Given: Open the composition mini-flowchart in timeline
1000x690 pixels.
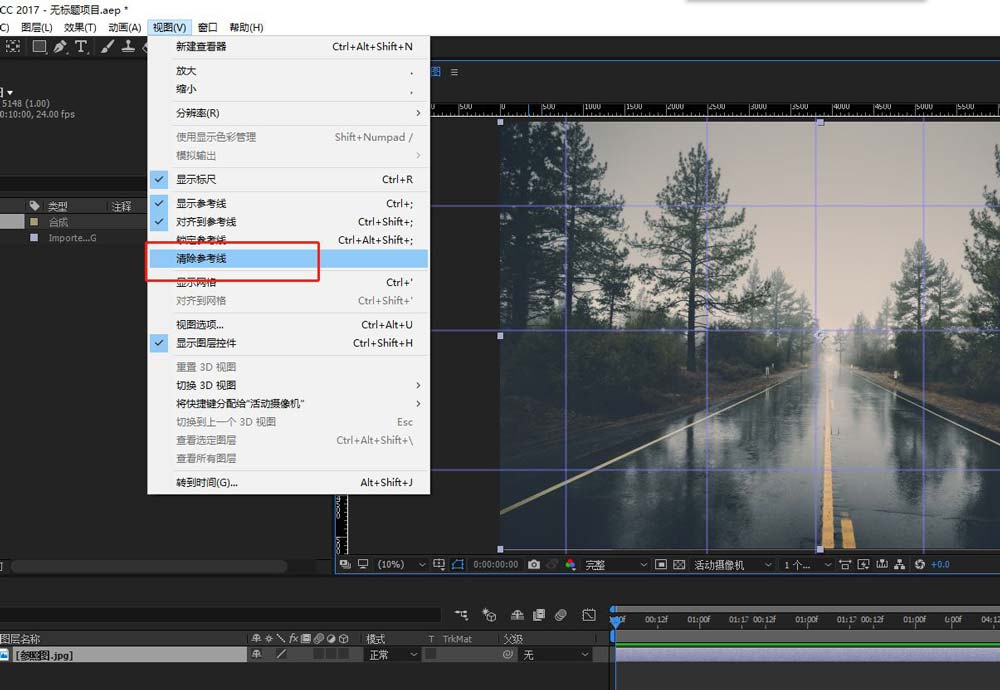Looking at the screenshot, I should [x=461, y=615].
